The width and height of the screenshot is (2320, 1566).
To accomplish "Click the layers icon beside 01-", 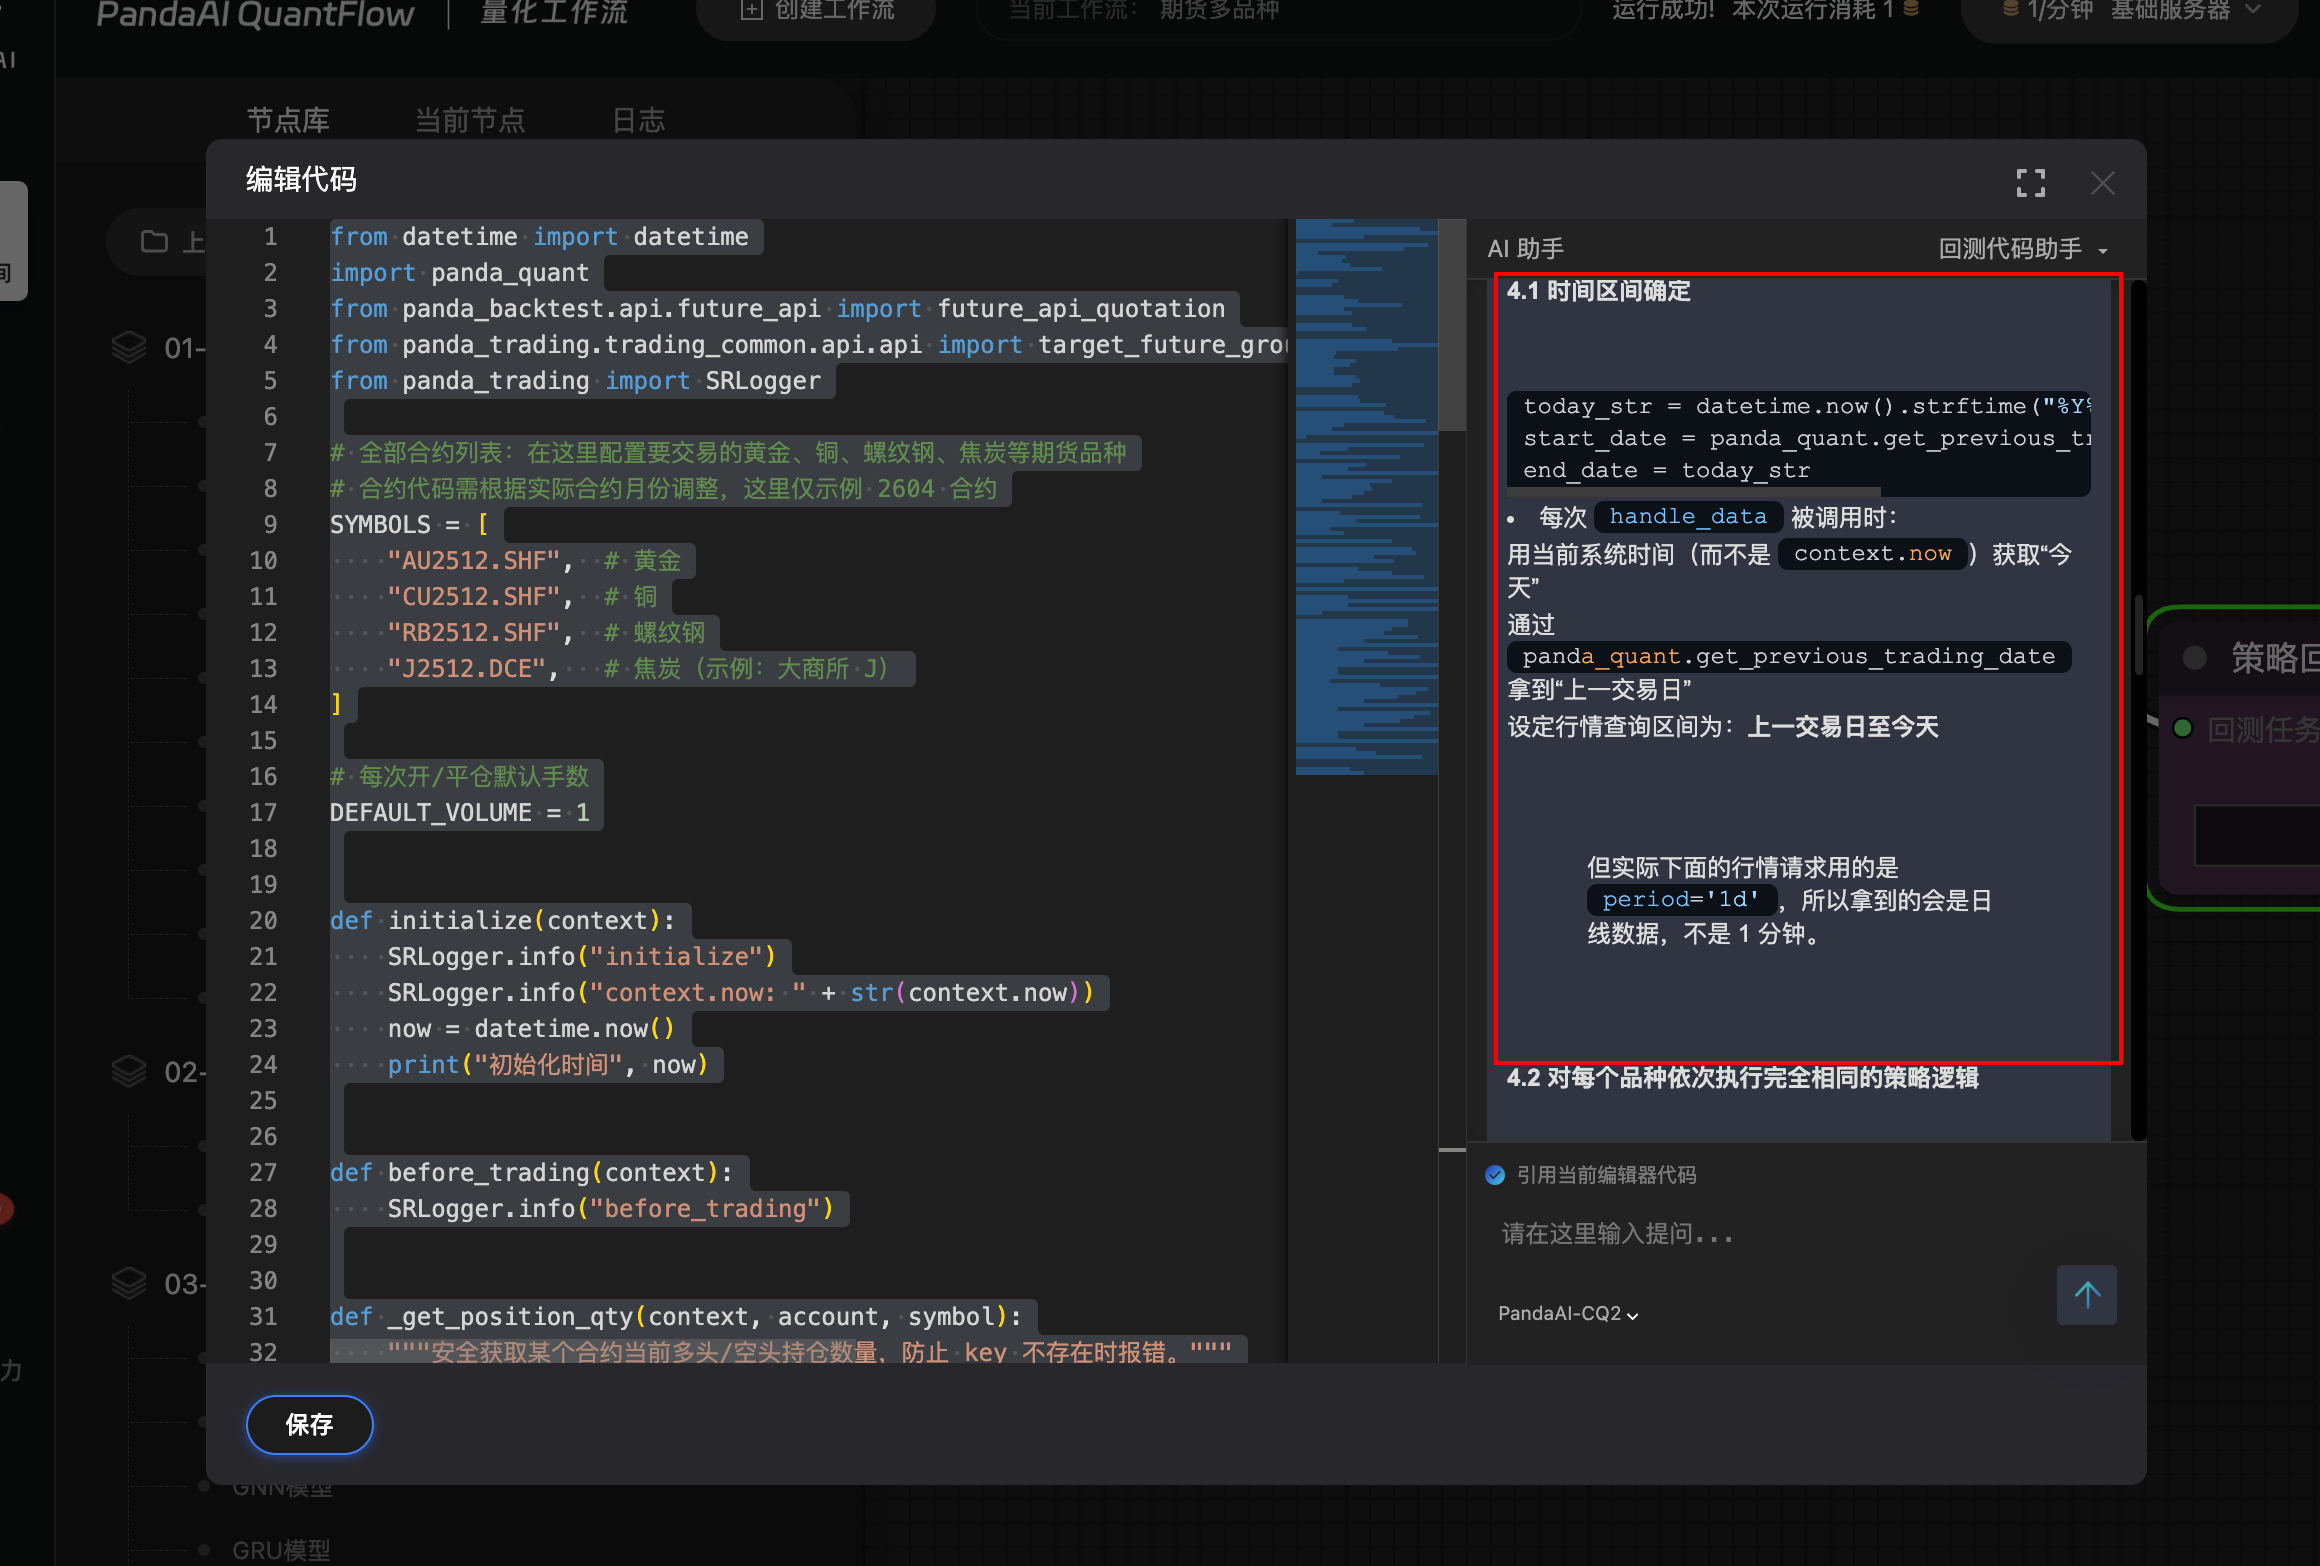I will click(x=129, y=347).
